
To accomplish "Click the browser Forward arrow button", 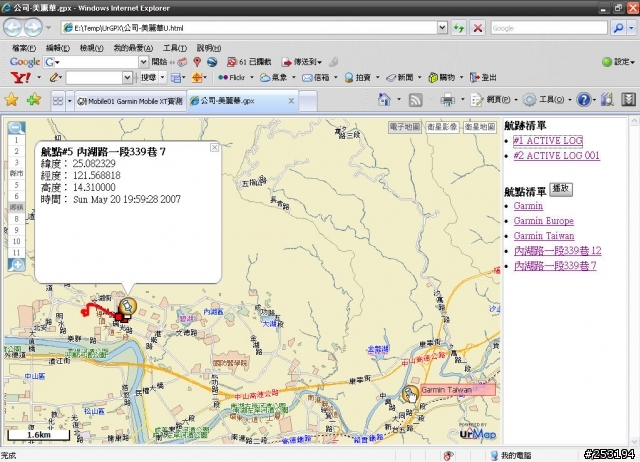I will click(x=33, y=28).
